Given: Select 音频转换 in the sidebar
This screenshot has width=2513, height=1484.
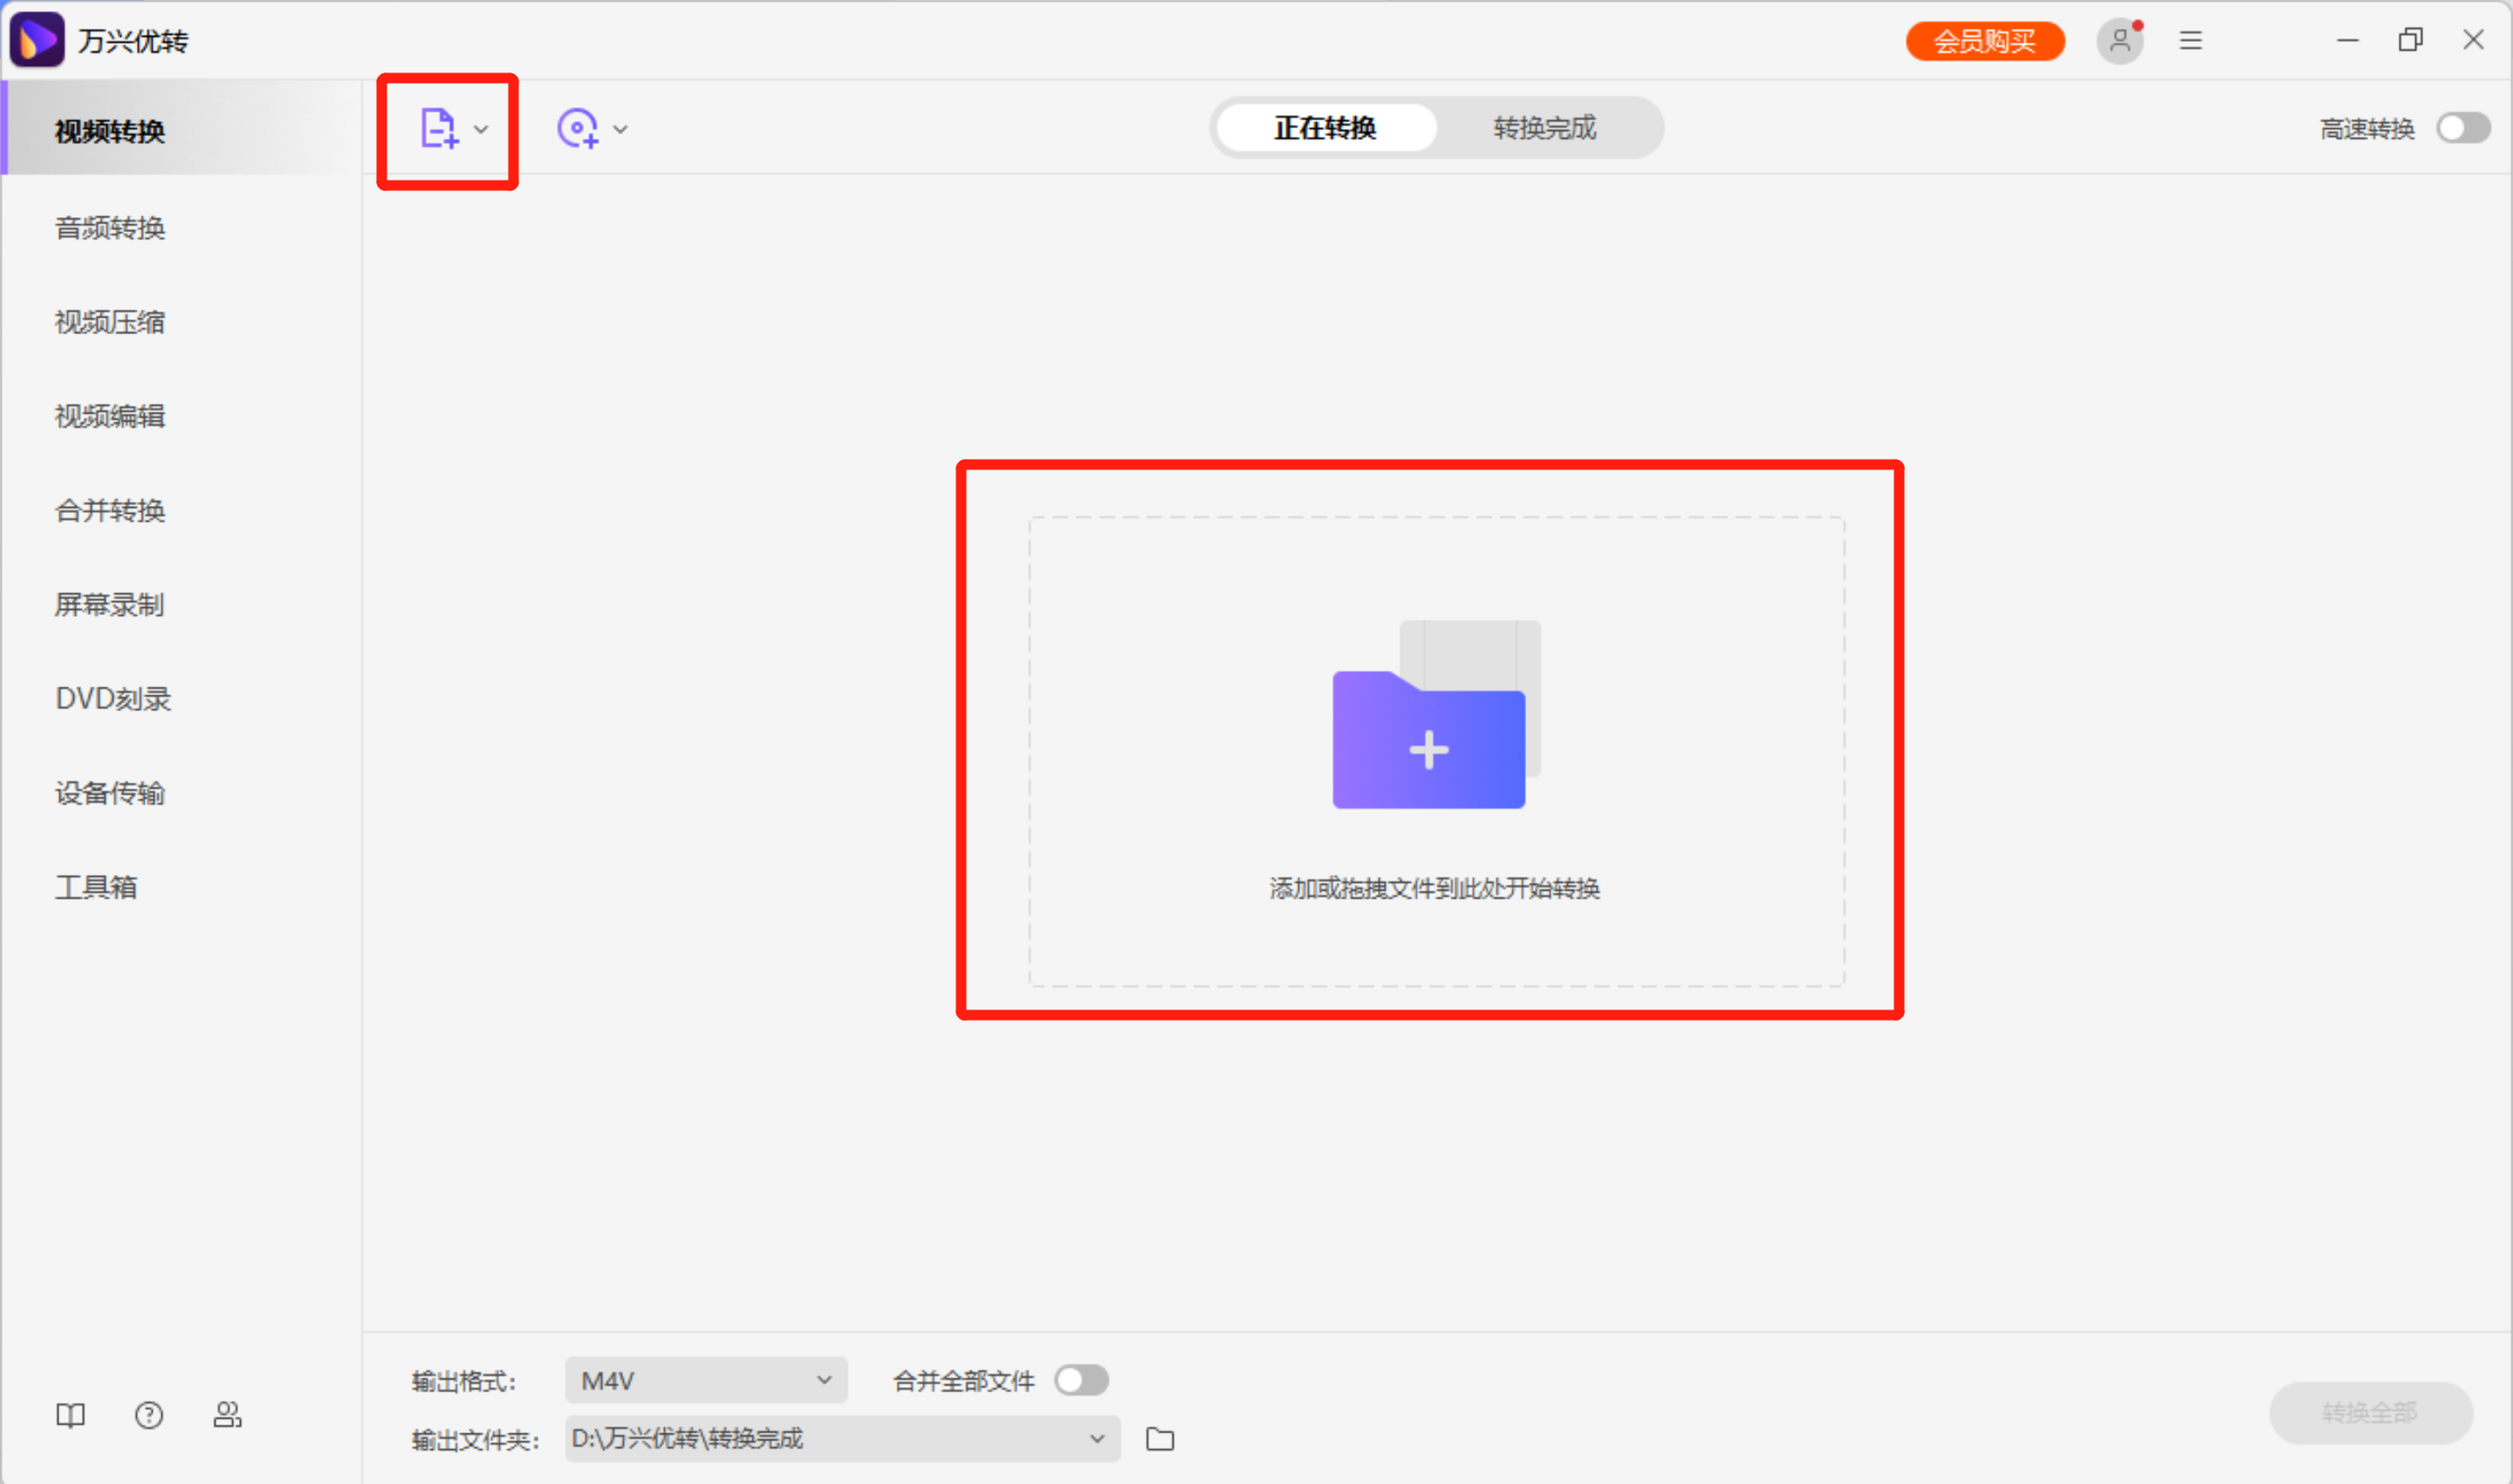Looking at the screenshot, I should point(110,228).
